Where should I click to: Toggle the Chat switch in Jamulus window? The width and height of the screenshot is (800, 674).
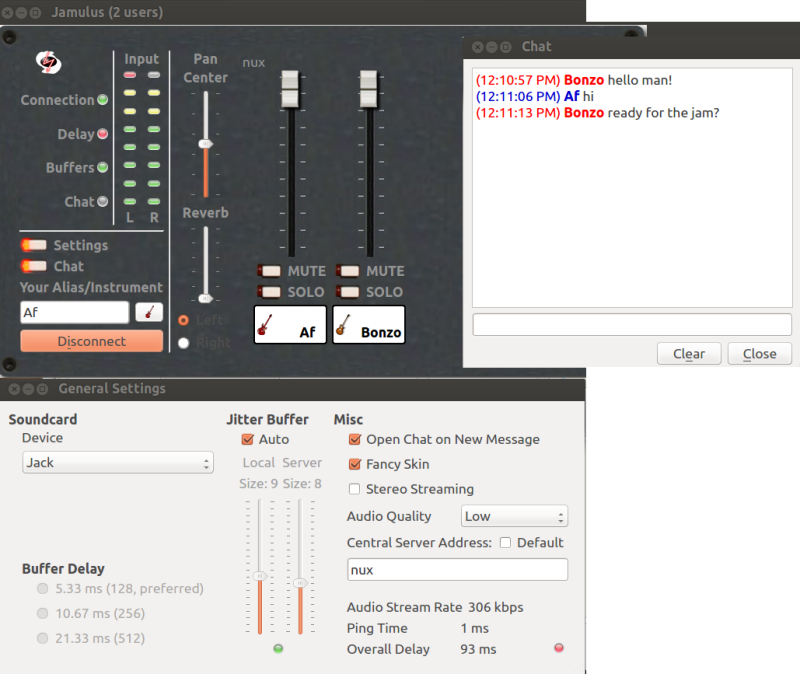coord(34,266)
